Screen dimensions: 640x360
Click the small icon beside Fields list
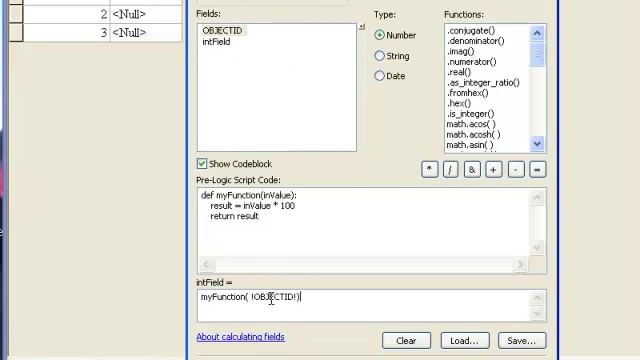(x=362, y=27)
